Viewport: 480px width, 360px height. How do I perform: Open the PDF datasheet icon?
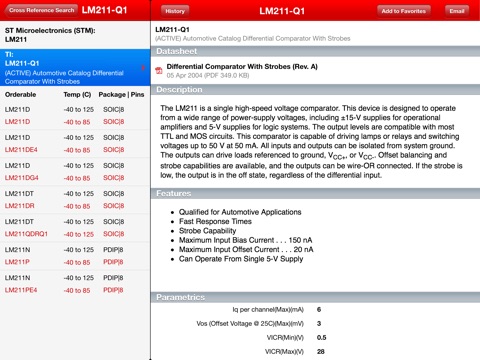coord(159,70)
